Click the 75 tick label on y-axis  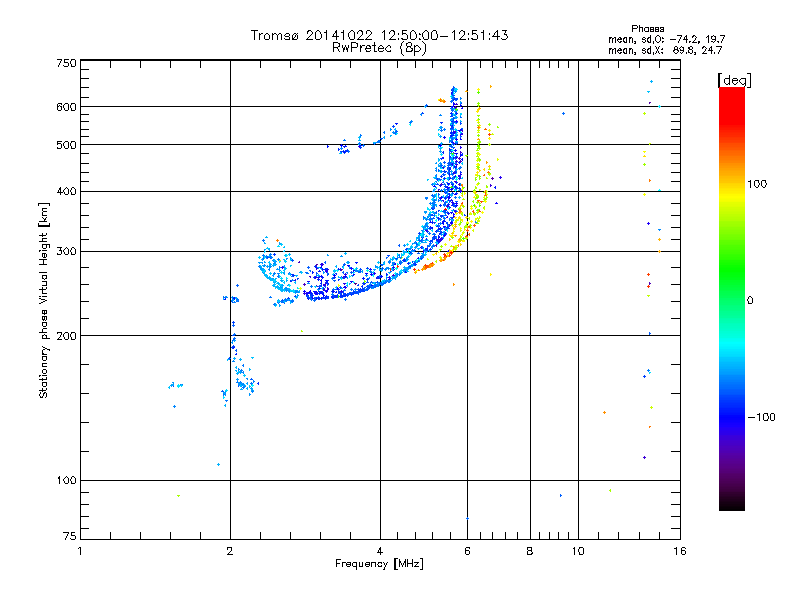point(69,537)
